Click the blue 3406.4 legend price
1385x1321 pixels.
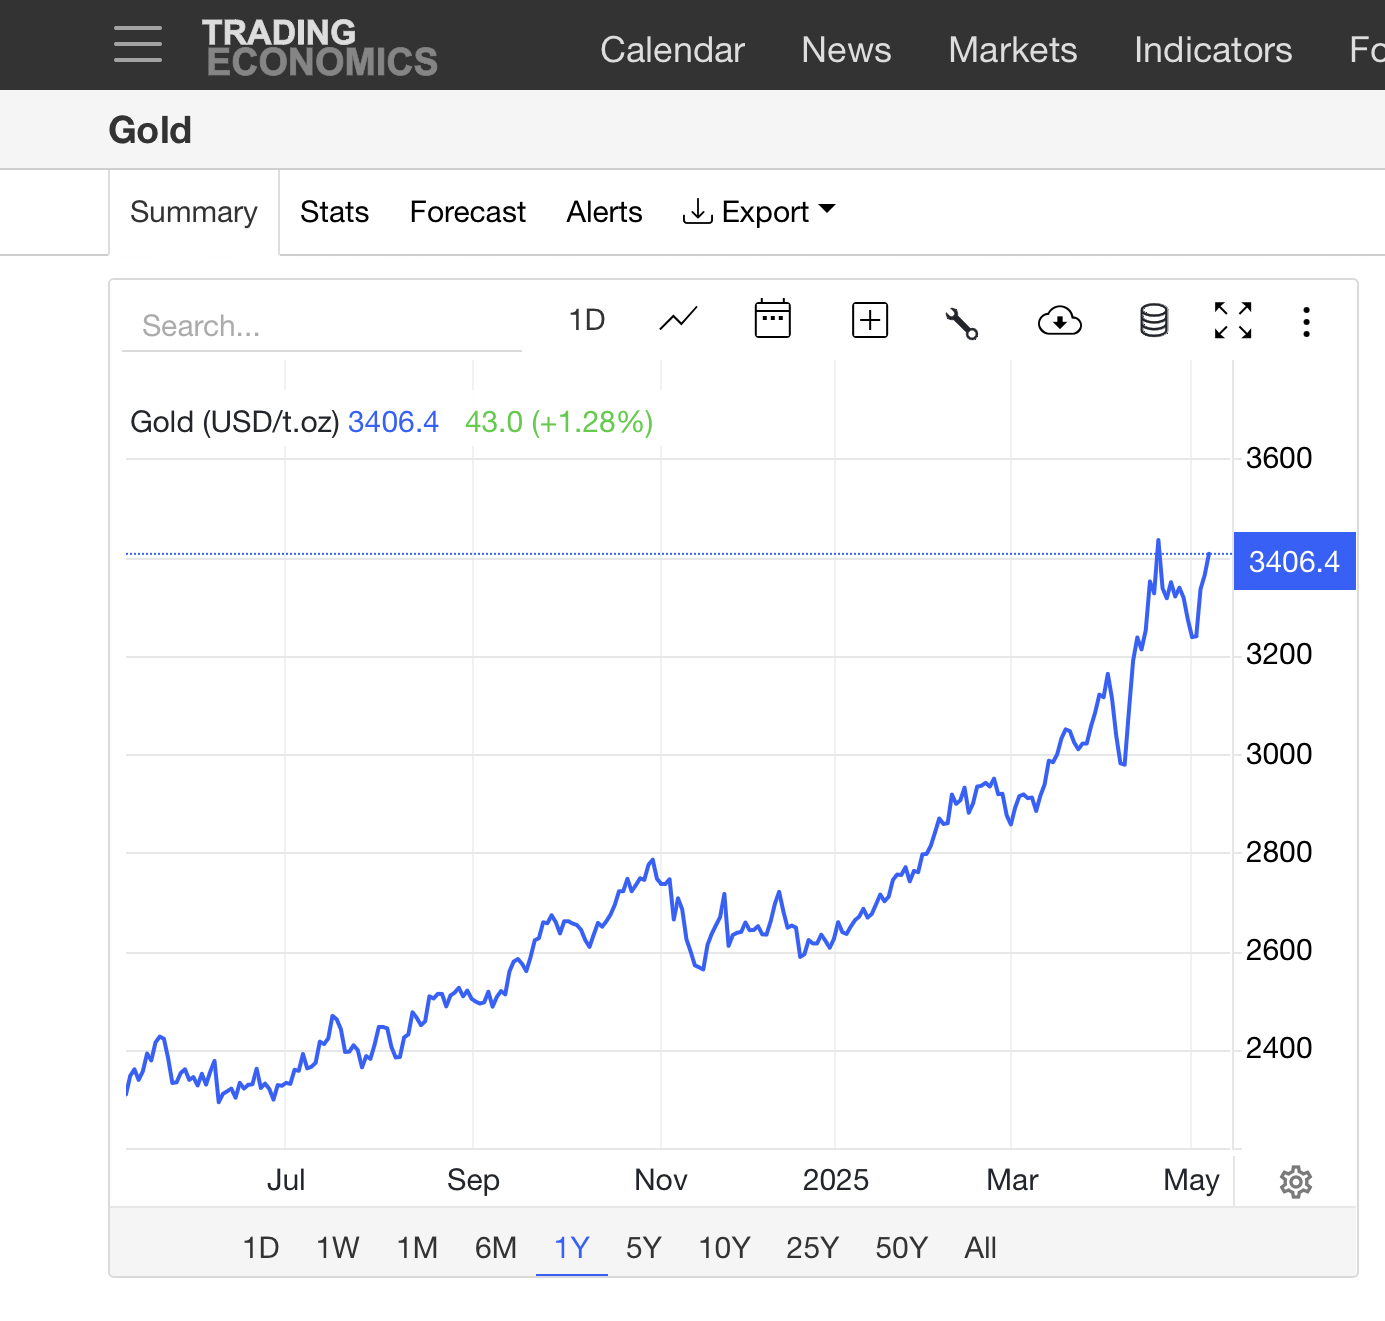[393, 422]
